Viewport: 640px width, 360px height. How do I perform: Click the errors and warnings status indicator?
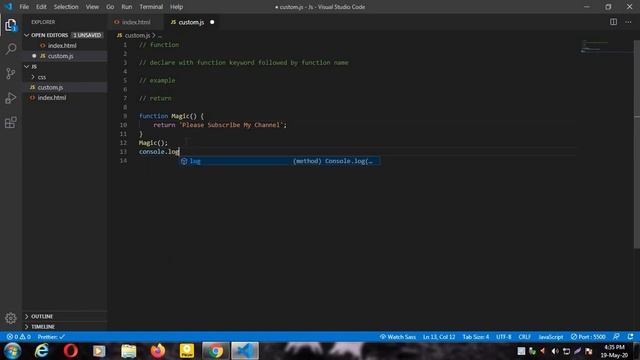click(18, 337)
